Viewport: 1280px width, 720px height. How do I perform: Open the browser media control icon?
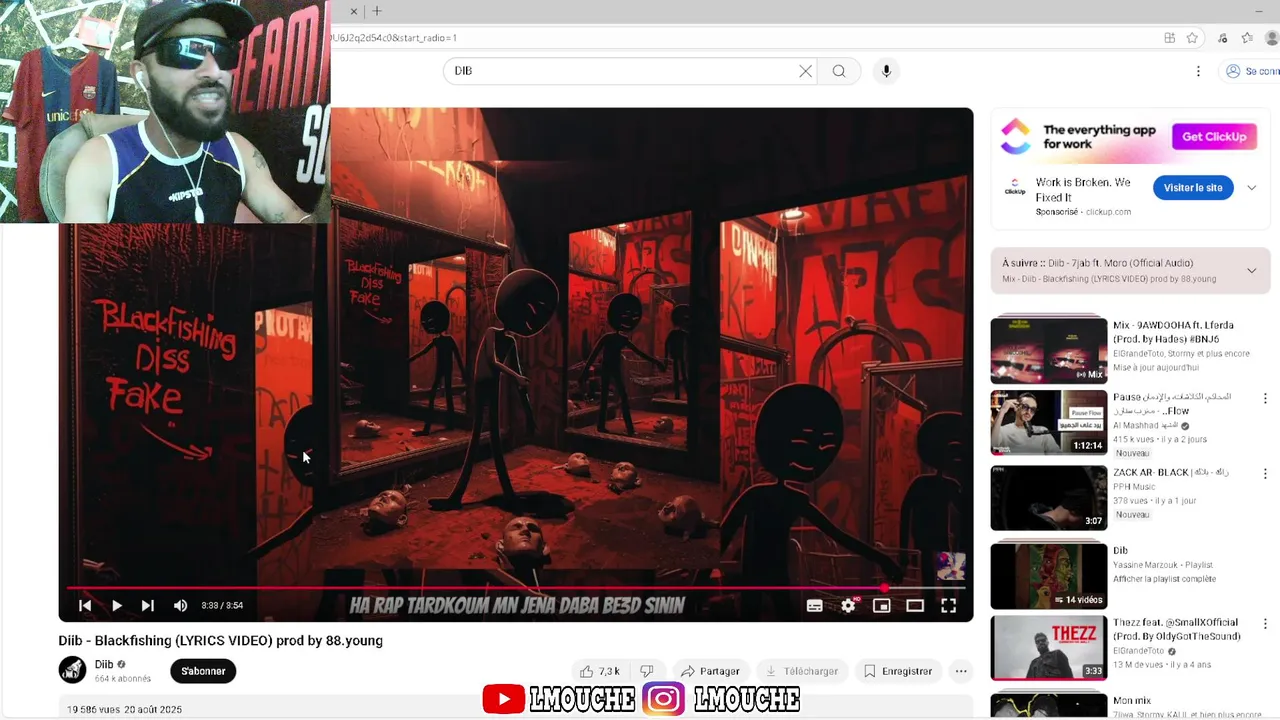click(1222, 38)
